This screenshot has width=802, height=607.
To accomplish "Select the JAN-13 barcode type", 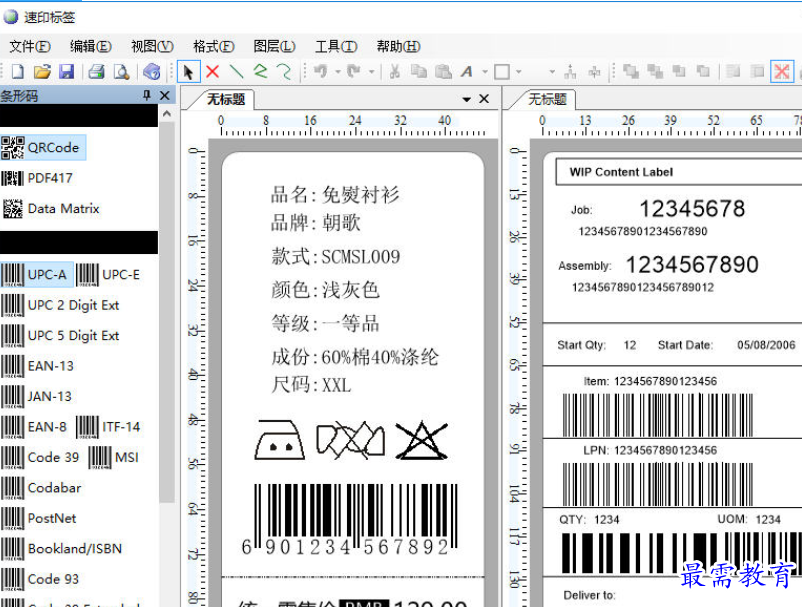I will click(36, 396).
